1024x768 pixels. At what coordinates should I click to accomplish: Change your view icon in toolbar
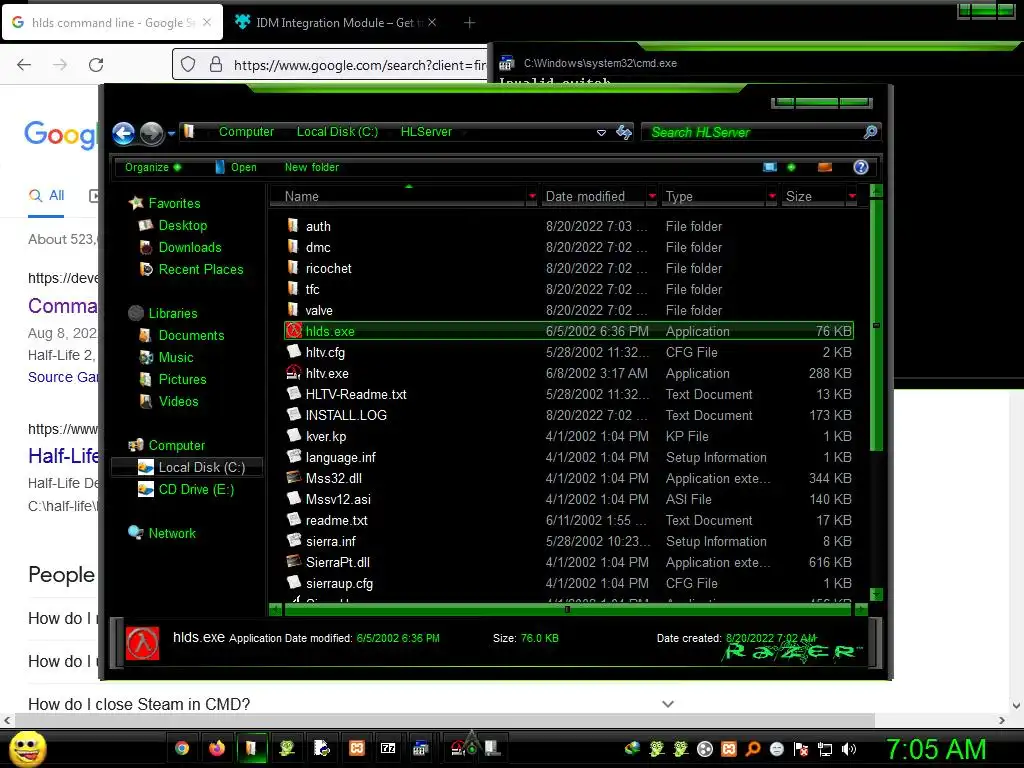point(770,167)
